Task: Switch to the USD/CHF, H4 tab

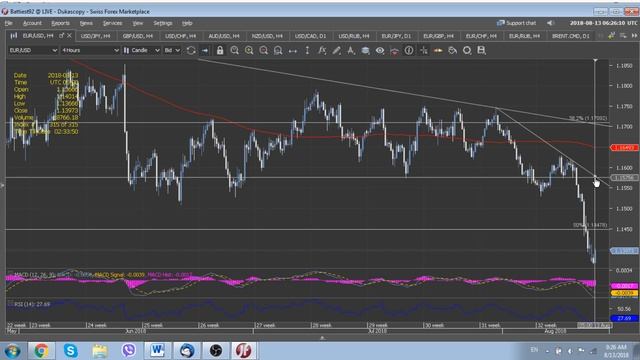Action: 180,36
